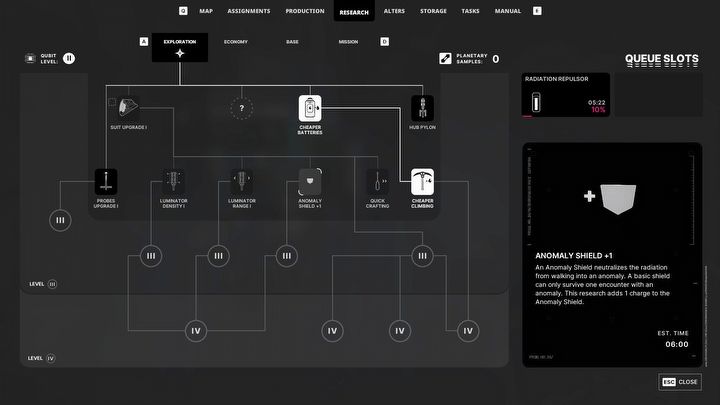Open the Alters menu
This screenshot has height=405, width=720.
point(393,11)
